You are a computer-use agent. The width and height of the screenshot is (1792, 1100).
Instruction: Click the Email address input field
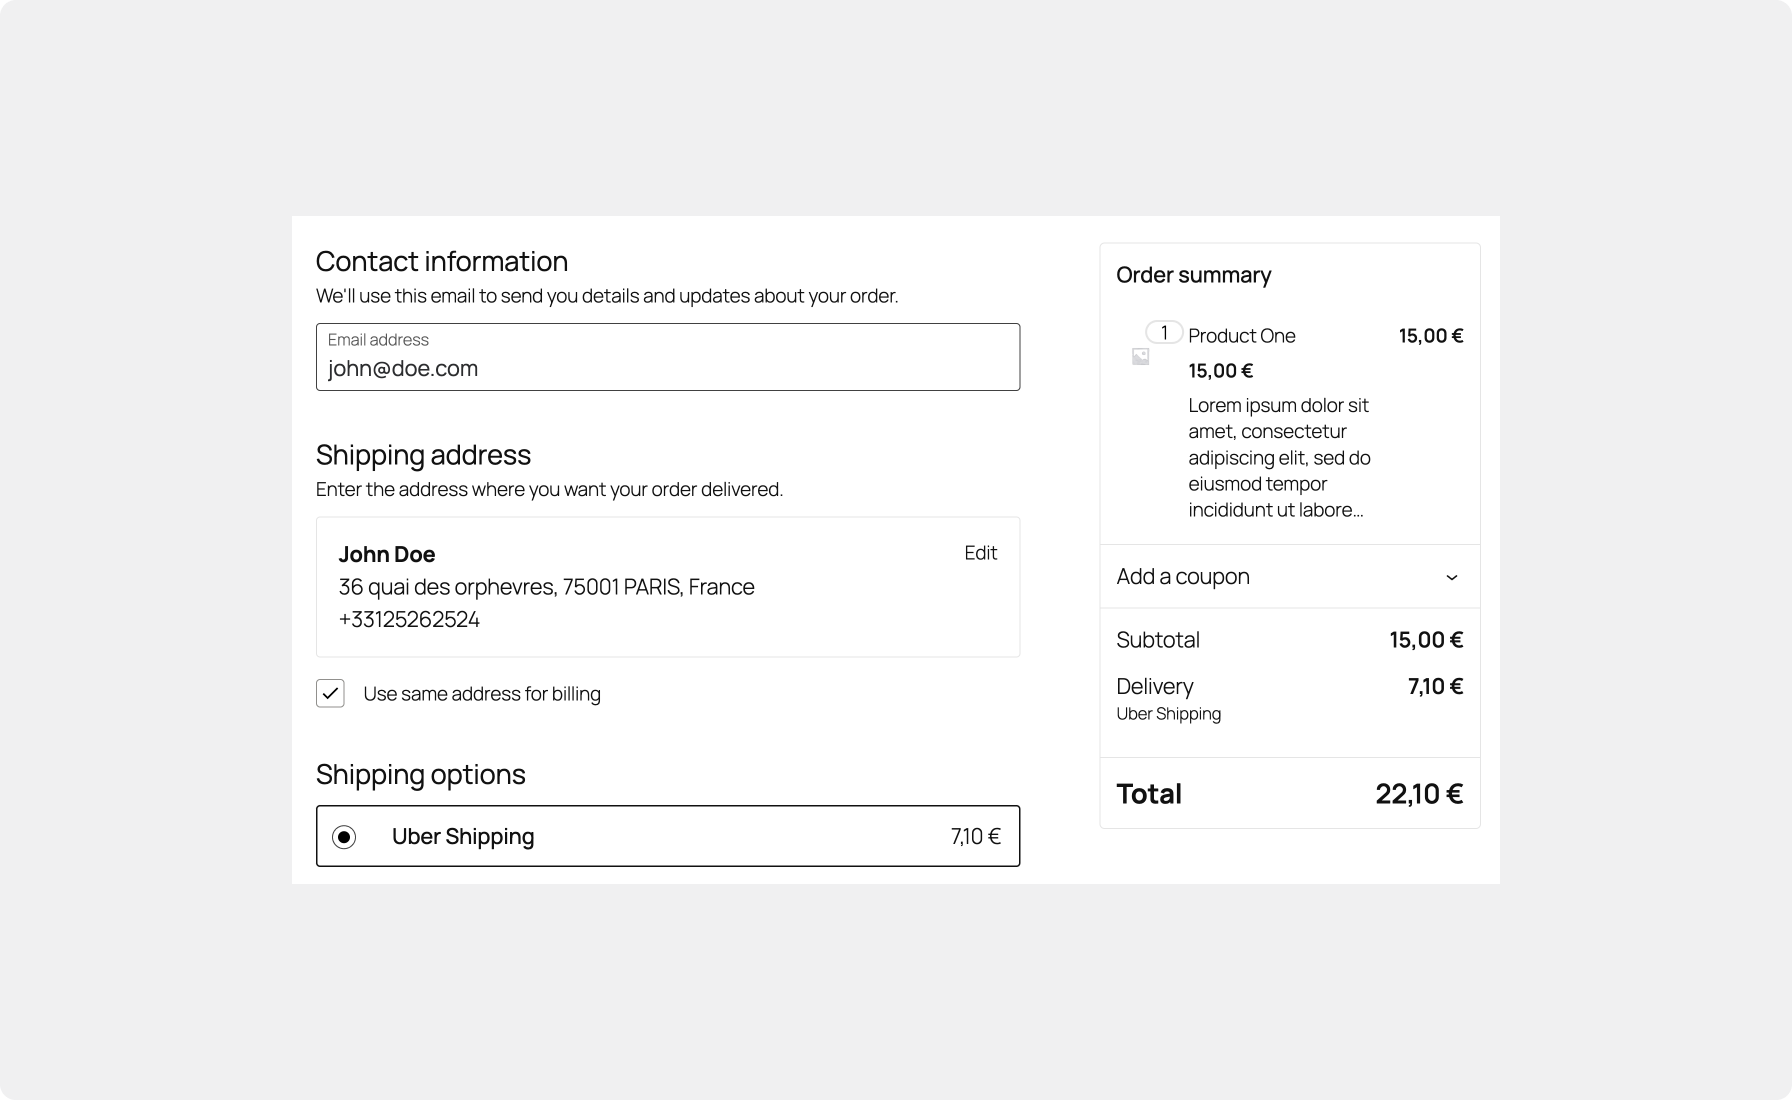point(667,368)
